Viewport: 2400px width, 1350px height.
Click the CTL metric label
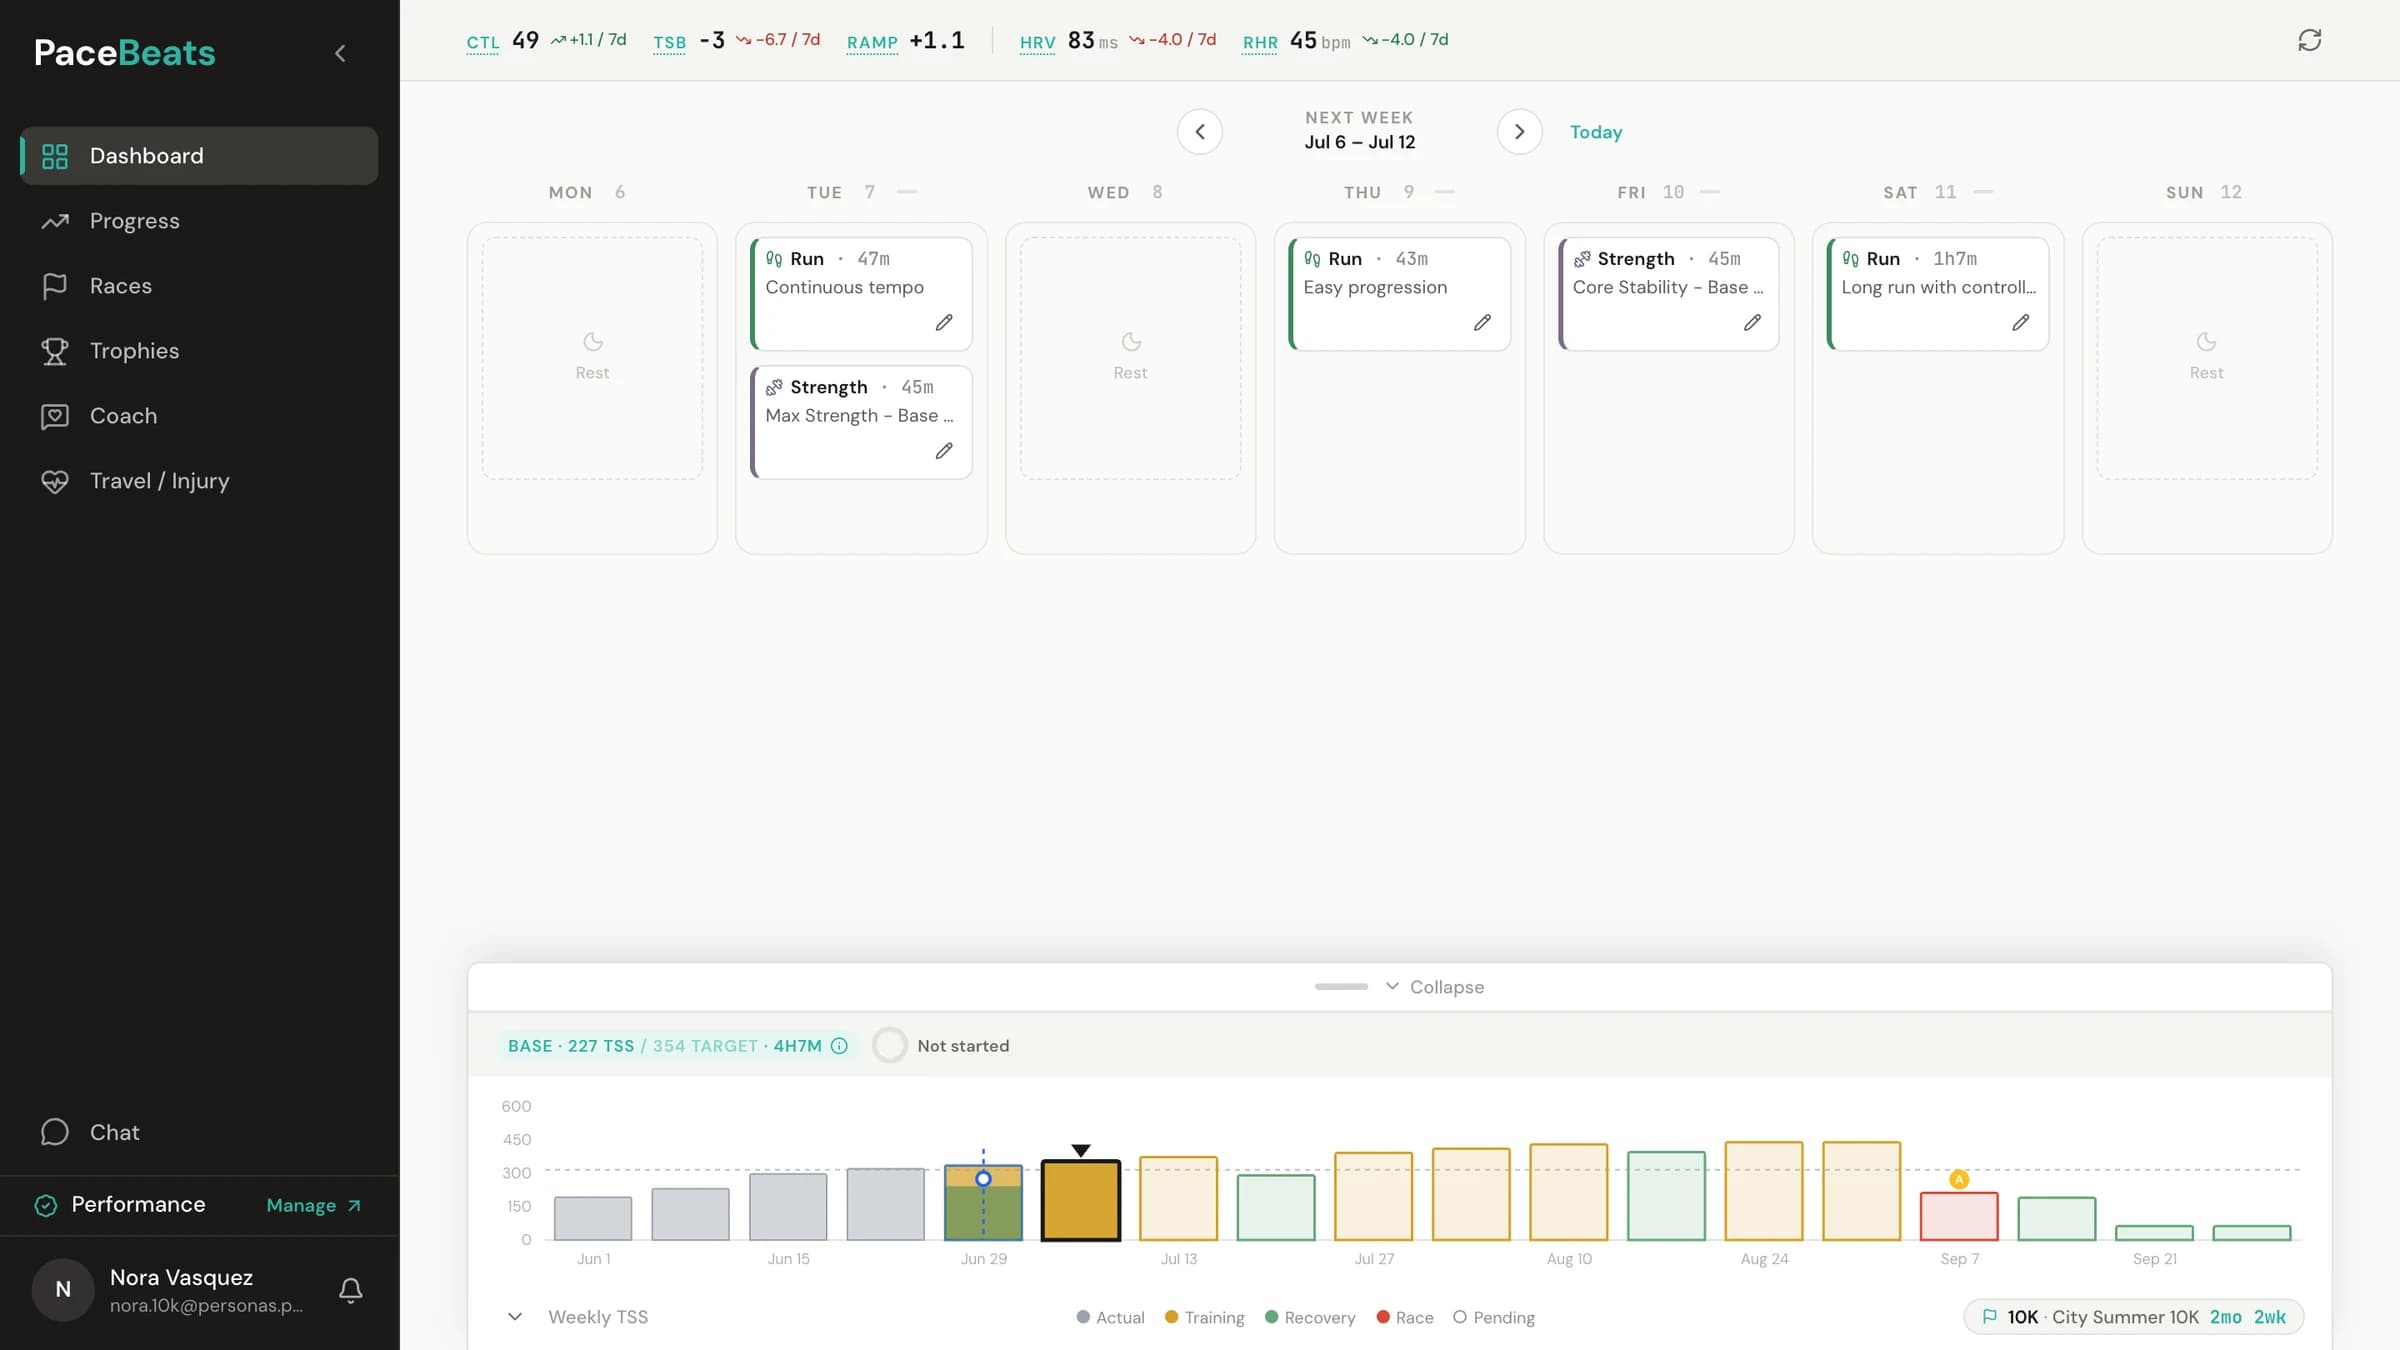pyautogui.click(x=483, y=42)
